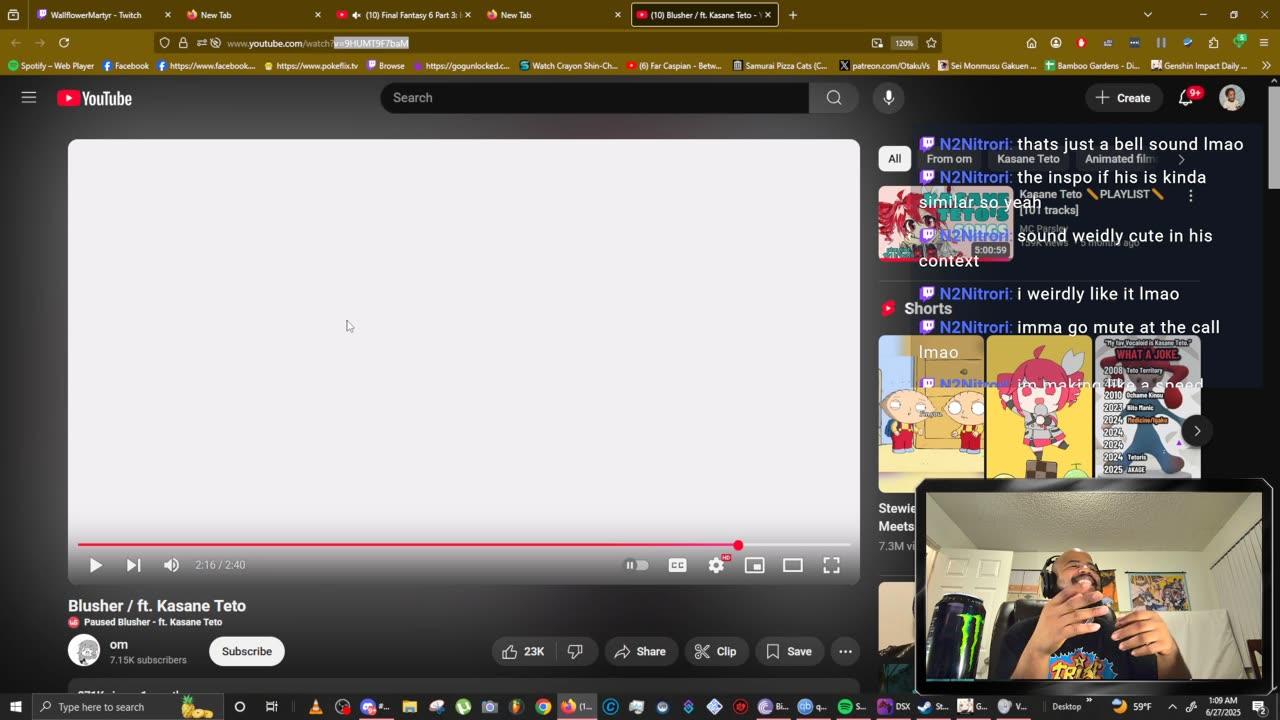Open the Firefox application menu
The image size is (1280, 720).
point(1266,43)
